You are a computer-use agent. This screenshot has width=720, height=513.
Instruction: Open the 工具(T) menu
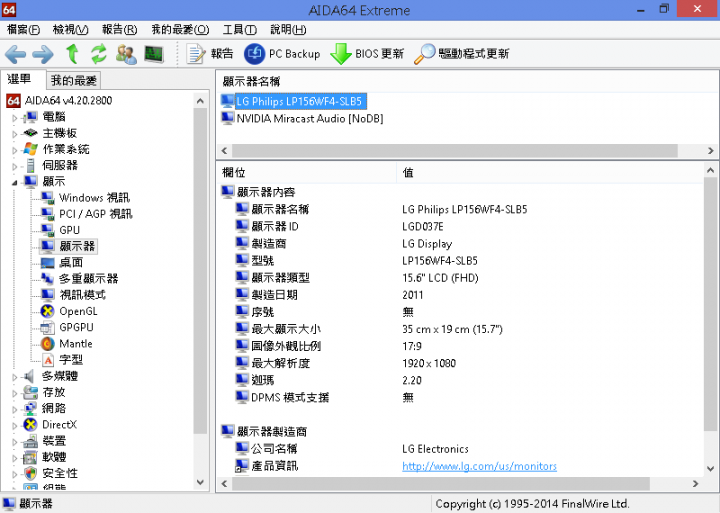tap(239, 30)
